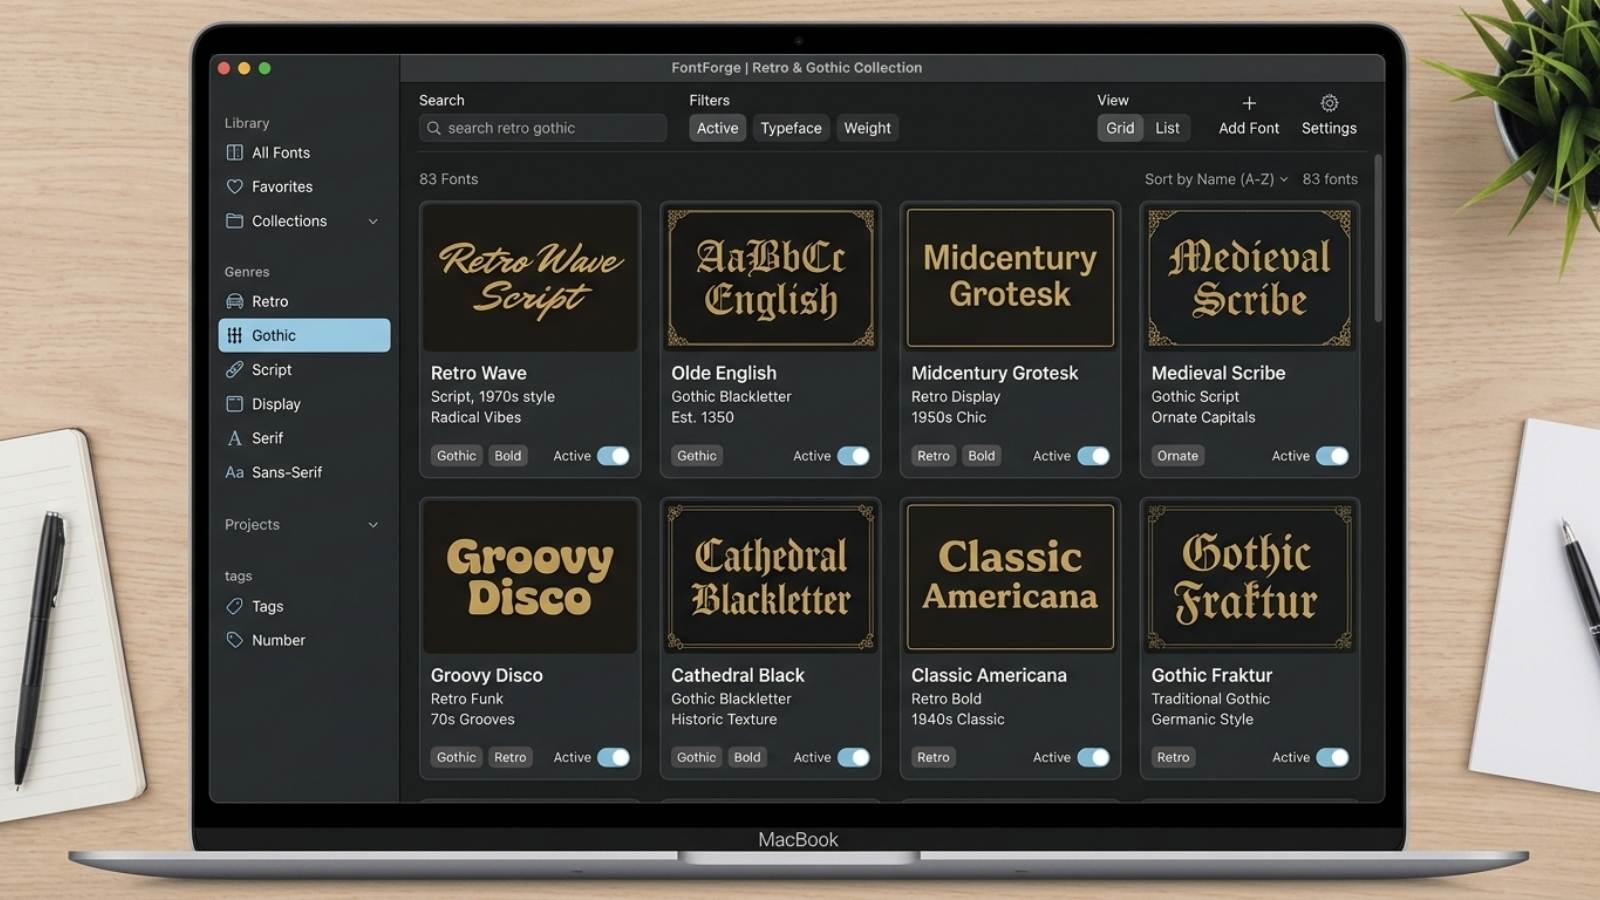Click the search magnifier icon

tap(434, 128)
